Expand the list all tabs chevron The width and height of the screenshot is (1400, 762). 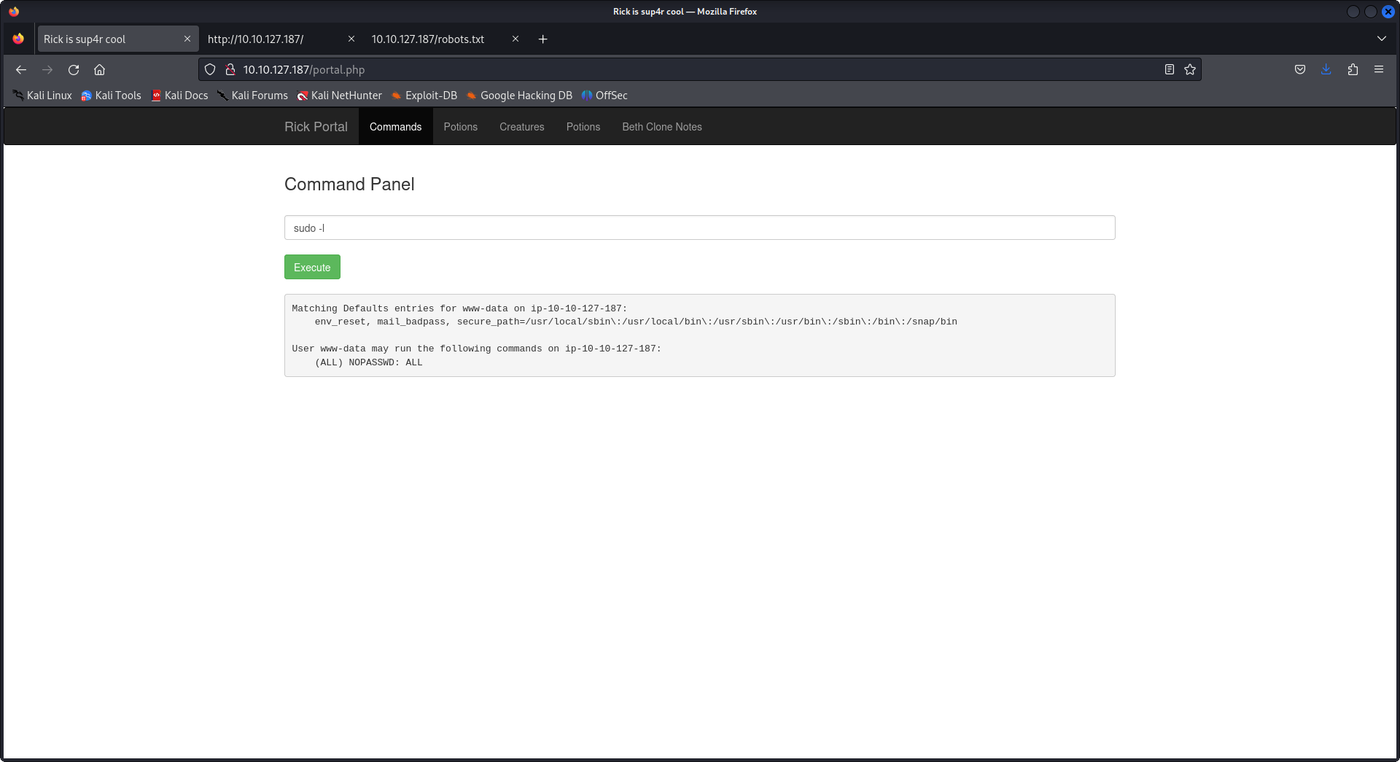pos(1381,39)
